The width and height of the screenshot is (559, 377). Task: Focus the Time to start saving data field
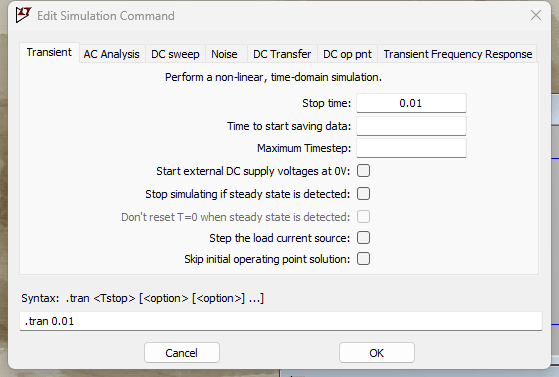[411, 126]
